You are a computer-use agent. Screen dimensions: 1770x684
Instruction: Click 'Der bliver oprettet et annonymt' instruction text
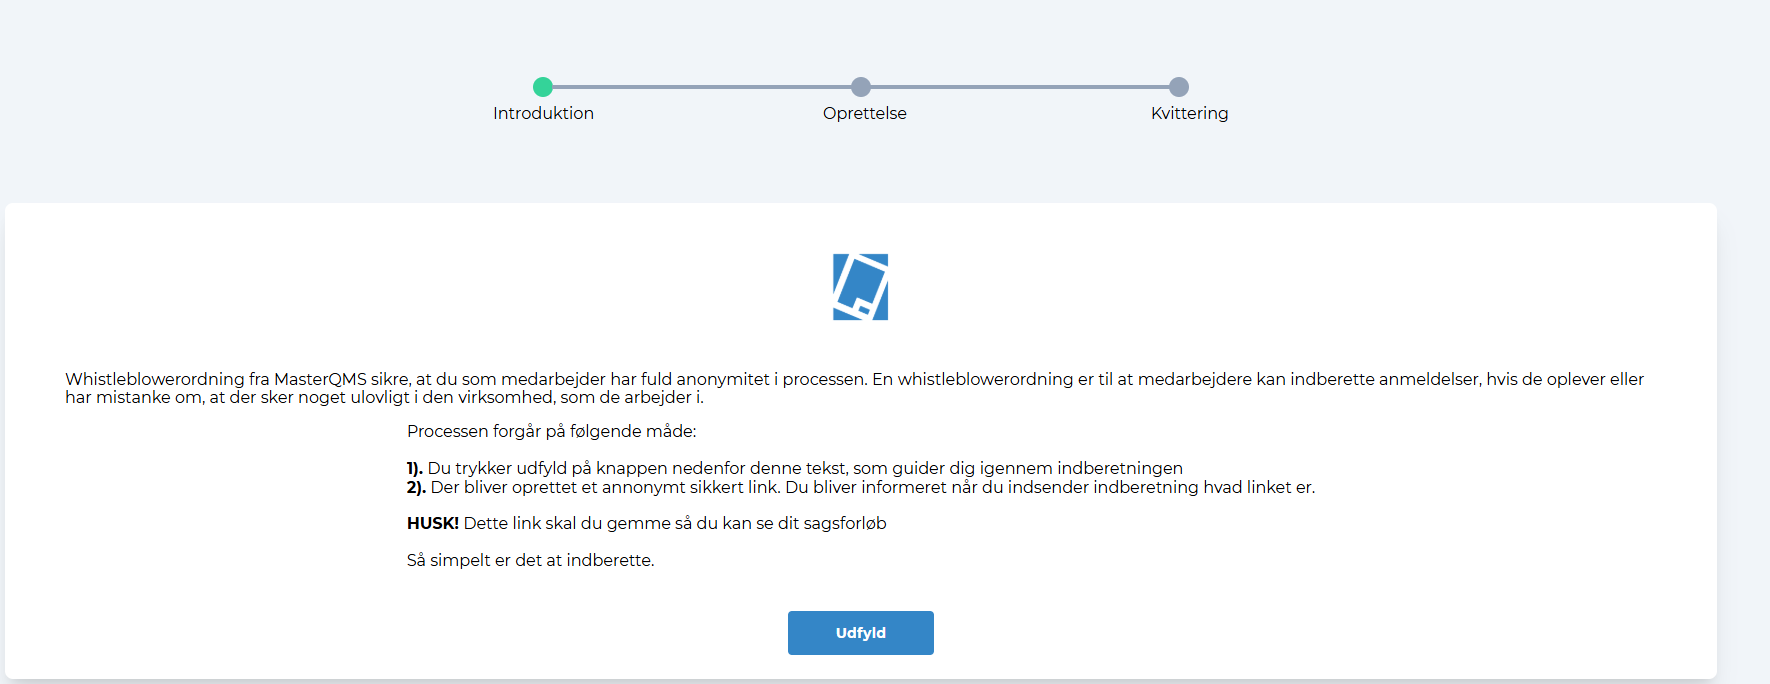872,488
